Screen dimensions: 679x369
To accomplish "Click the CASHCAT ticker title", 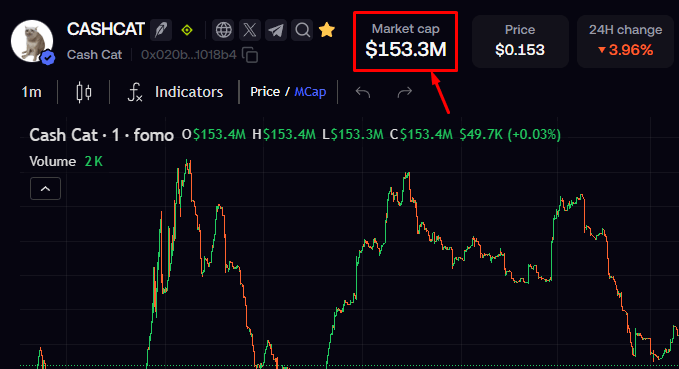I will point(106,29).
